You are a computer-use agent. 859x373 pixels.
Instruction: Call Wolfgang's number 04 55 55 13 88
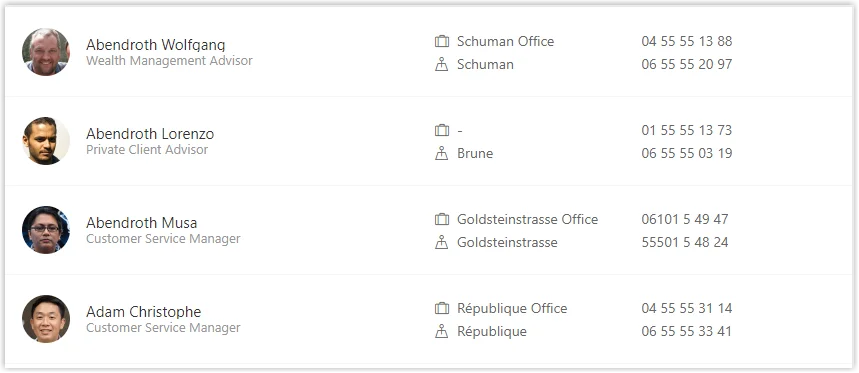(x=687, y=42)
